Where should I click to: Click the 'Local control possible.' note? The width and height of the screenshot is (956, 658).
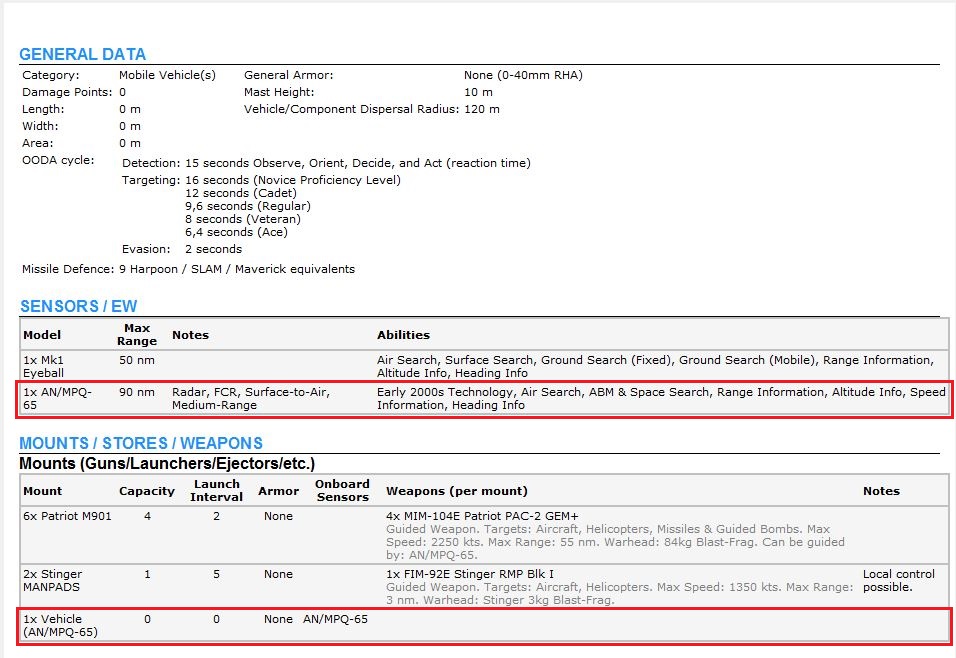tap(899, 581)
